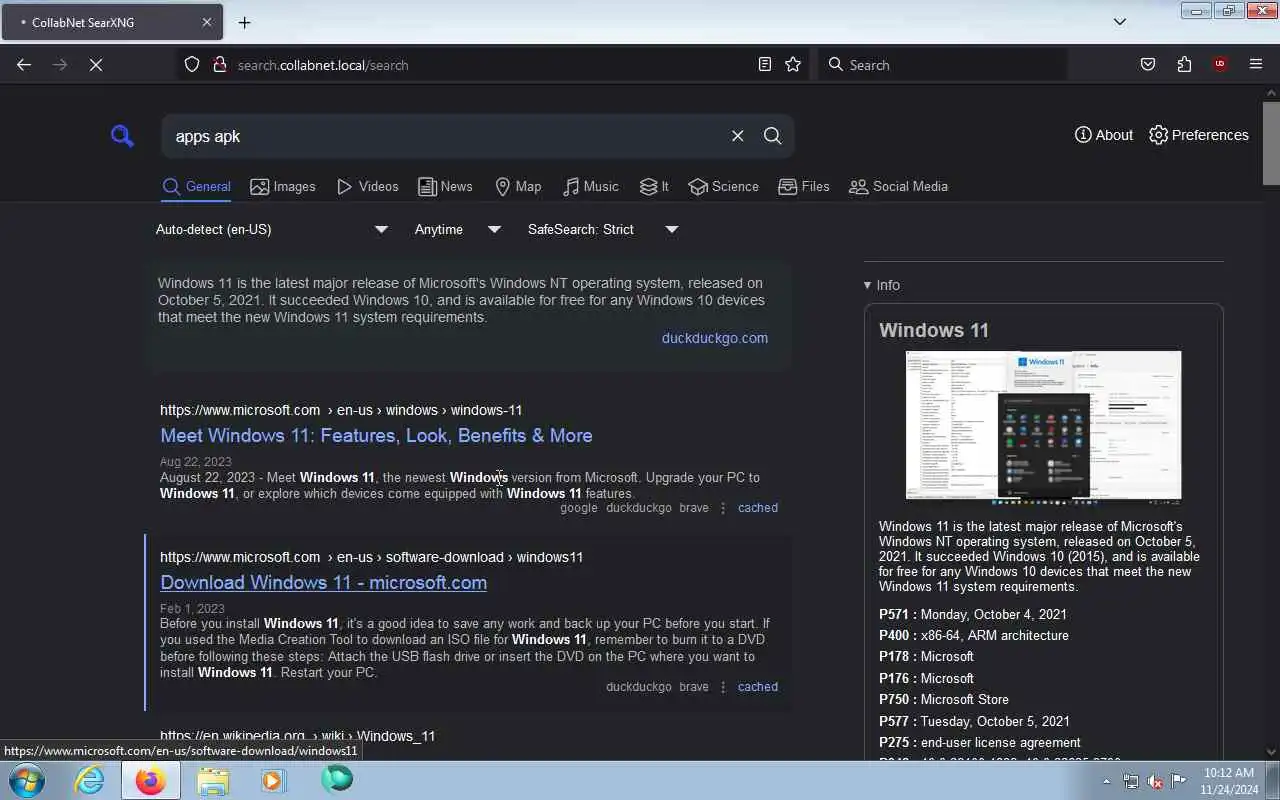Image resolution: width=1280 pixels, height=800 pixels.
Task: Open the Social Media category tab
Action: click(898, 187)
